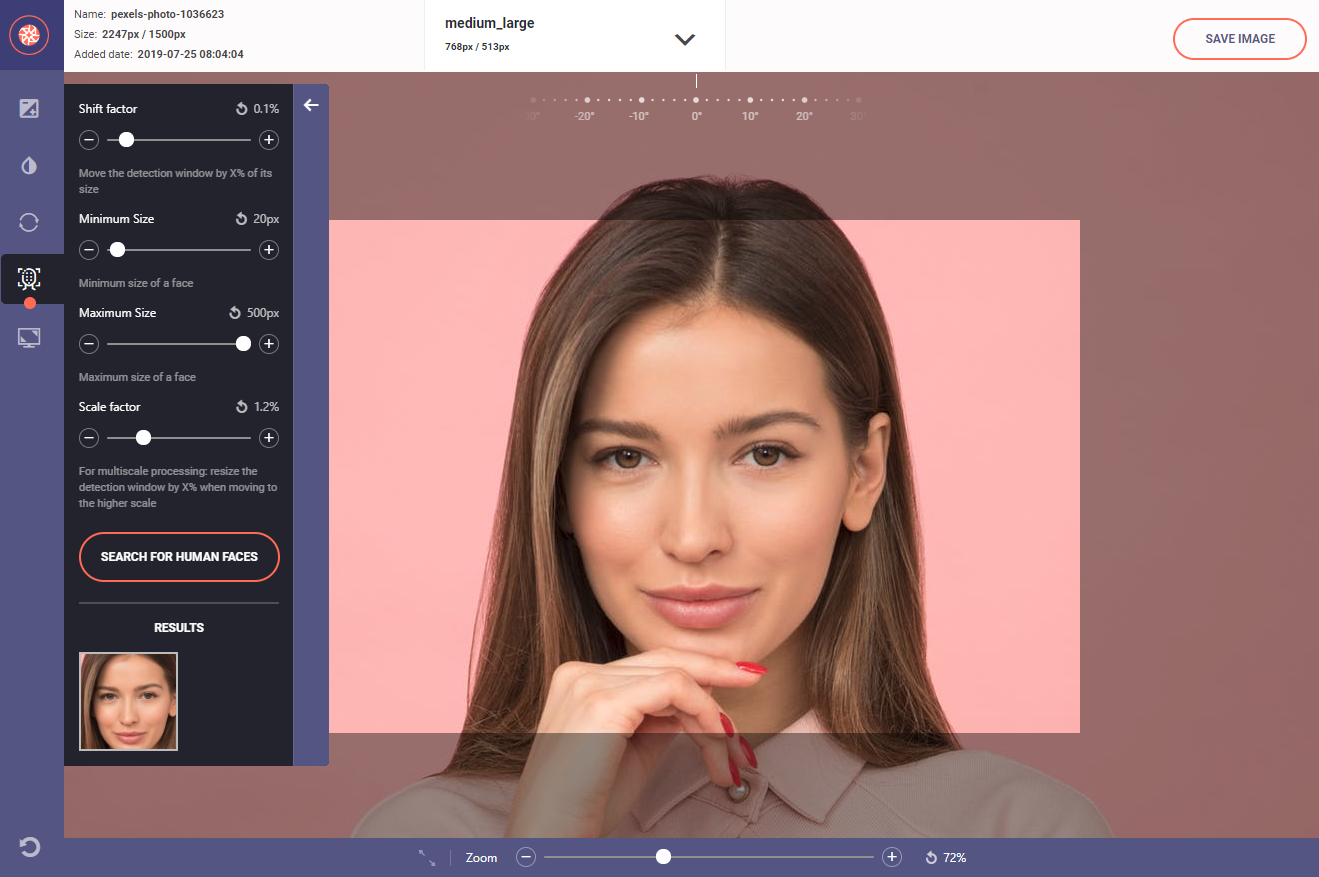Image resolution: width=1319 pixels, height=877 pixels.
Task: Select the detected face result thumbnail
Action: coord(128,702)
